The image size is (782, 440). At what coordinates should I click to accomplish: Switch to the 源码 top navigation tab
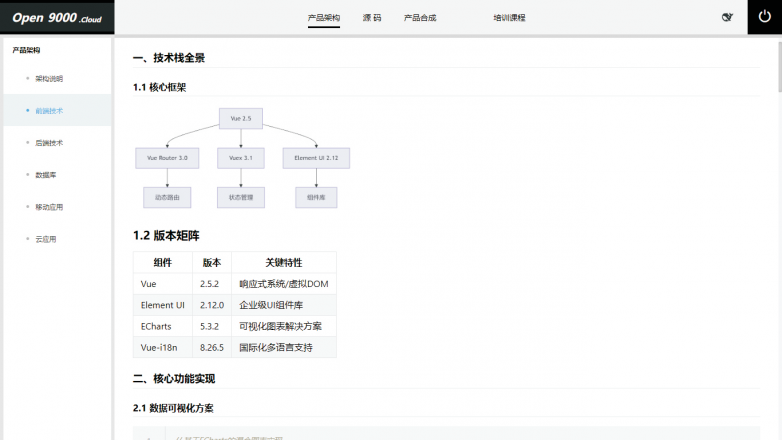tap(371, 18)
